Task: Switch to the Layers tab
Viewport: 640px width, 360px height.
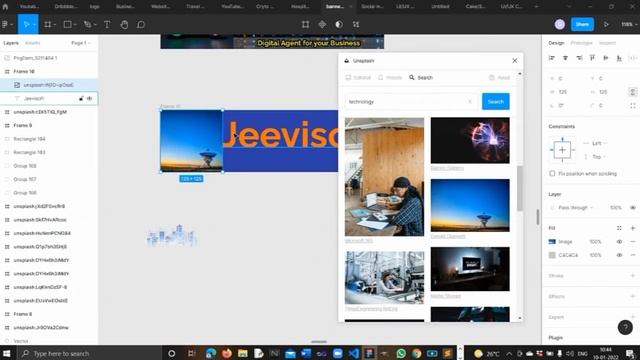Action: [x=11, y=43]
